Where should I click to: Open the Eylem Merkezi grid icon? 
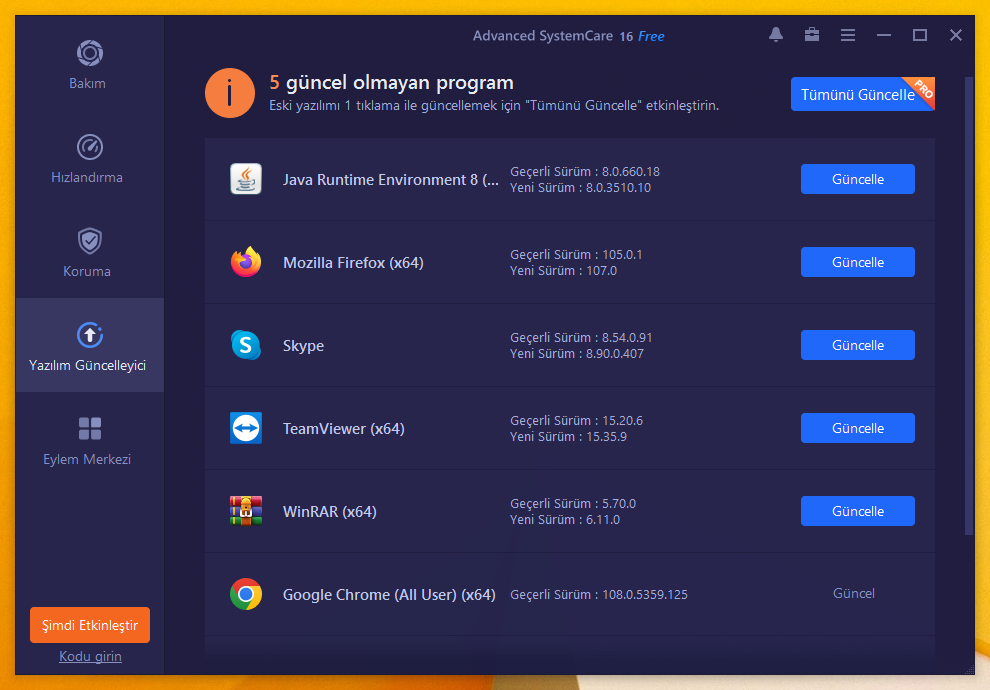click(90, 429)
